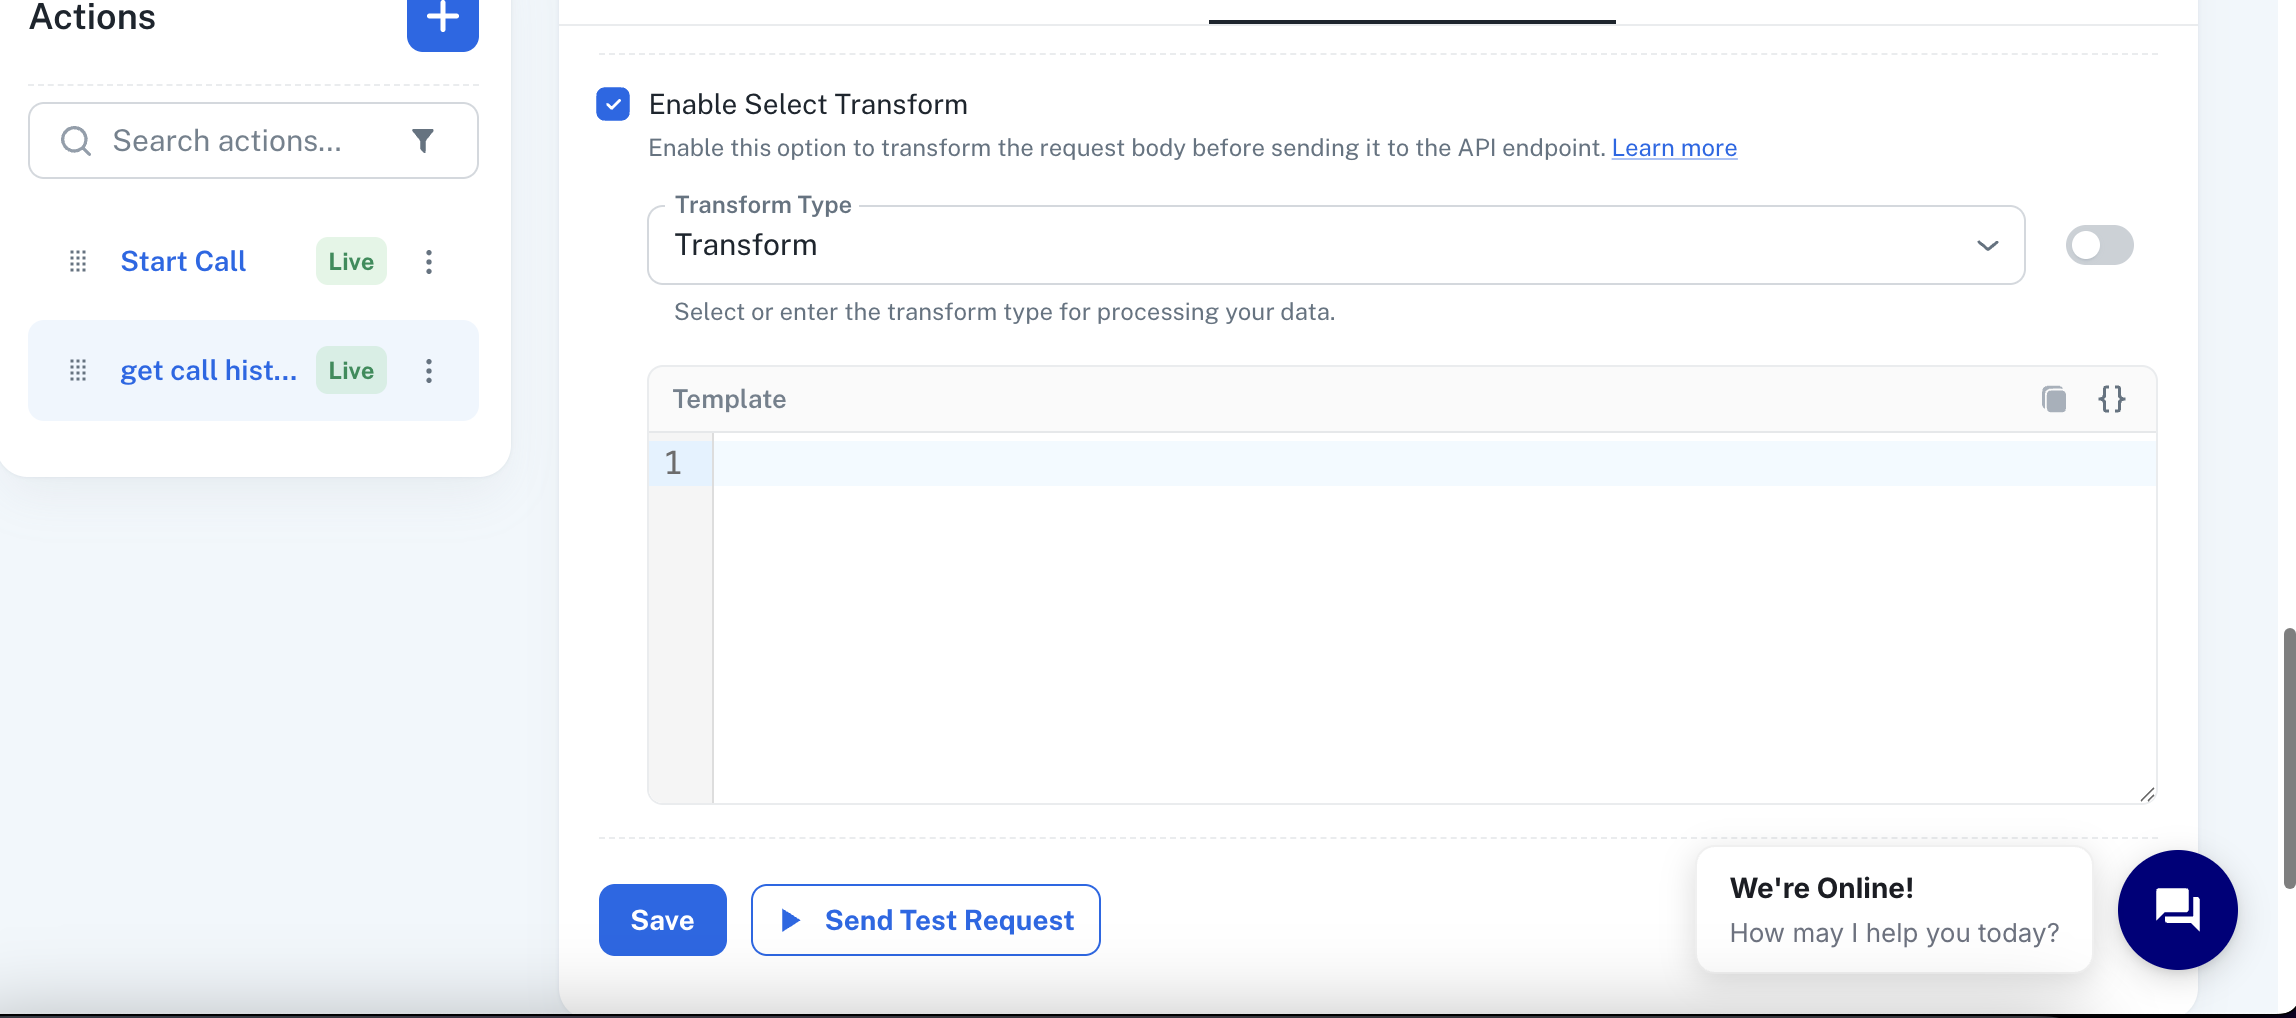Open the Learn more link
2296x1018 pixels.
[1674, 148]
